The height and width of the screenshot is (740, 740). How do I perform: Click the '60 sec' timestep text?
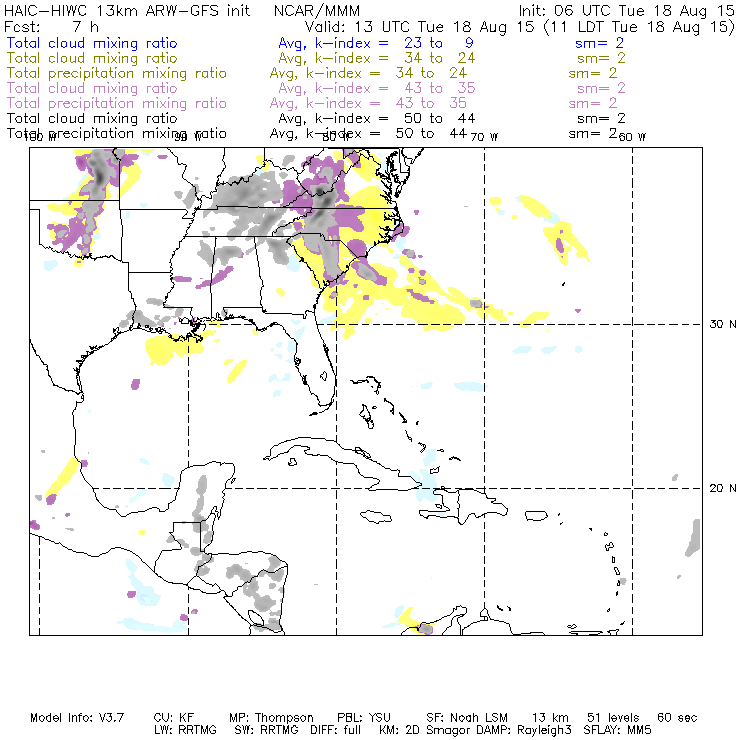677,718
